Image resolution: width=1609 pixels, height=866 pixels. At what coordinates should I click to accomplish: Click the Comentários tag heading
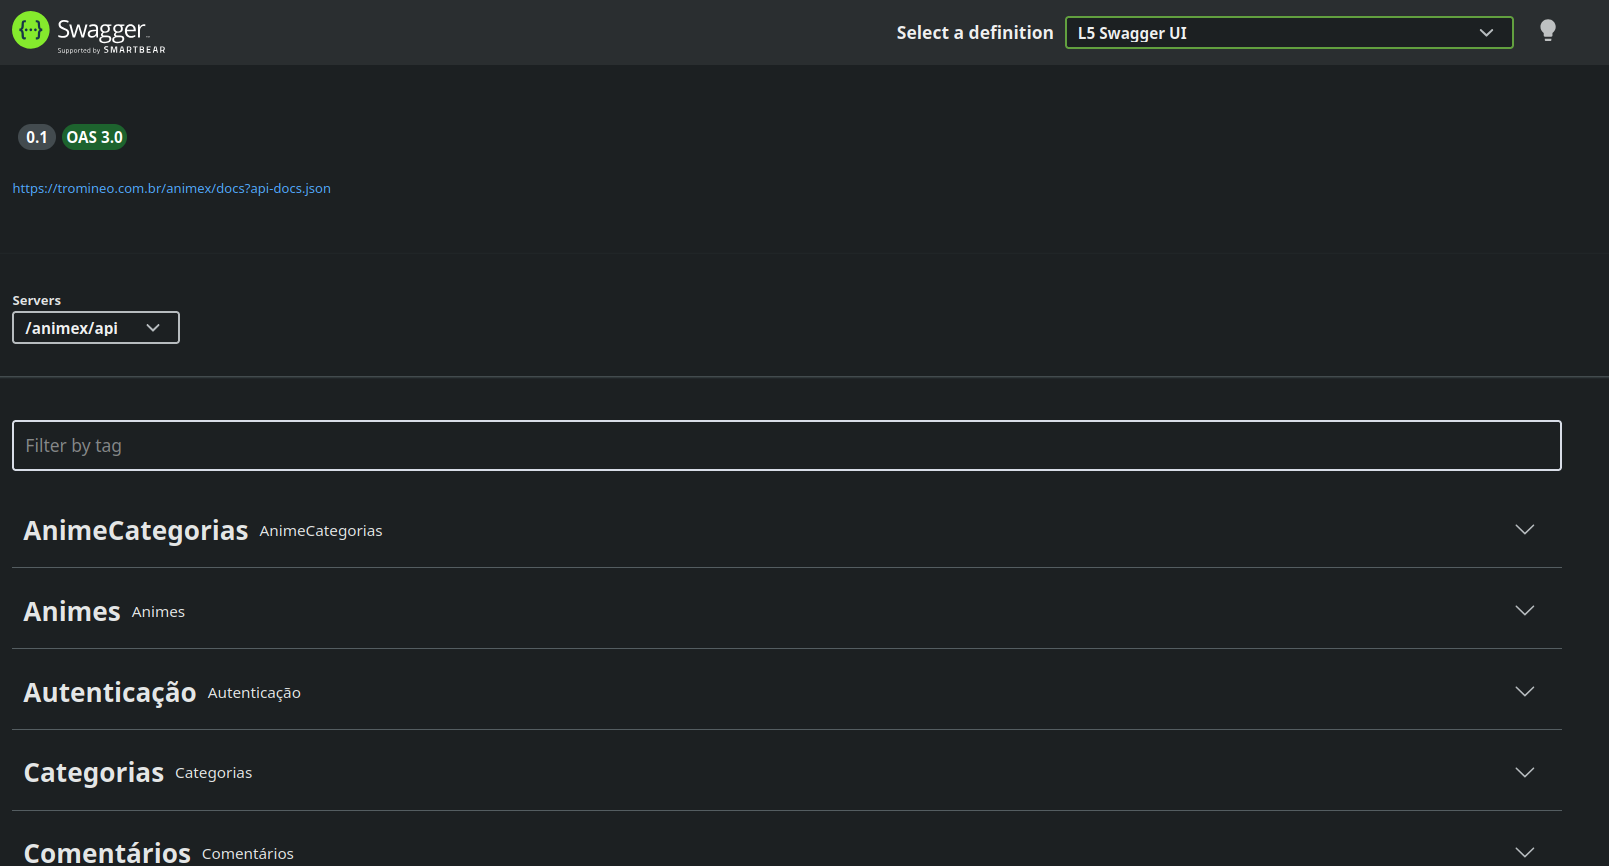point(107,853)
